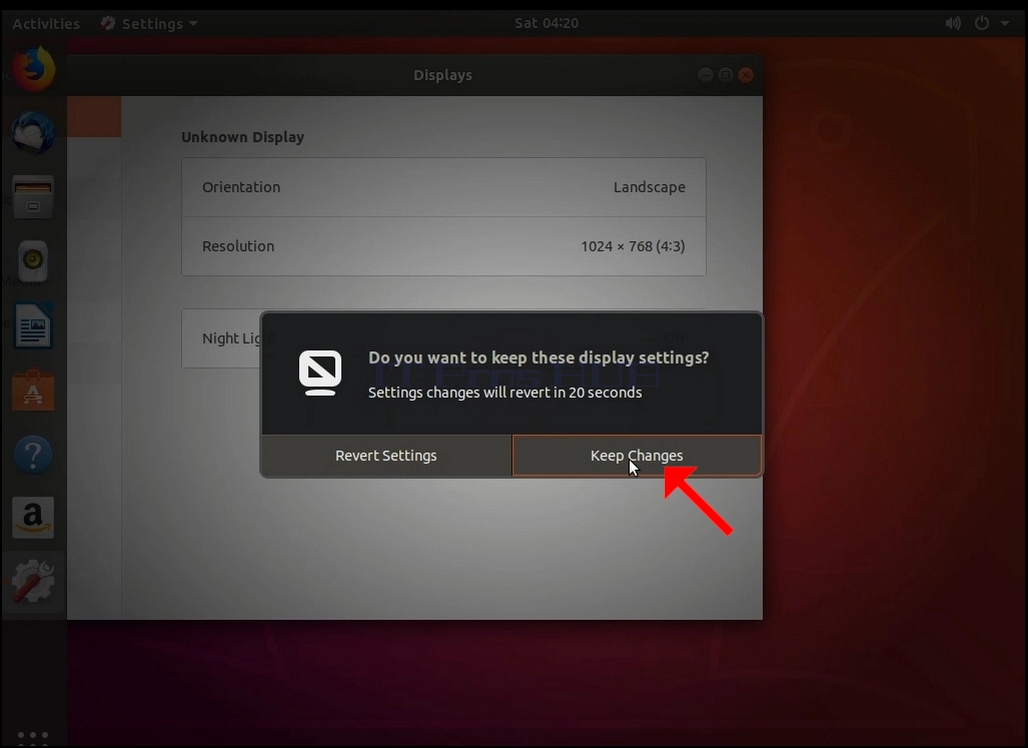The width and height of the screenshot is (1028, 748).
Task: Open the Activities overview
Action: 46,24
